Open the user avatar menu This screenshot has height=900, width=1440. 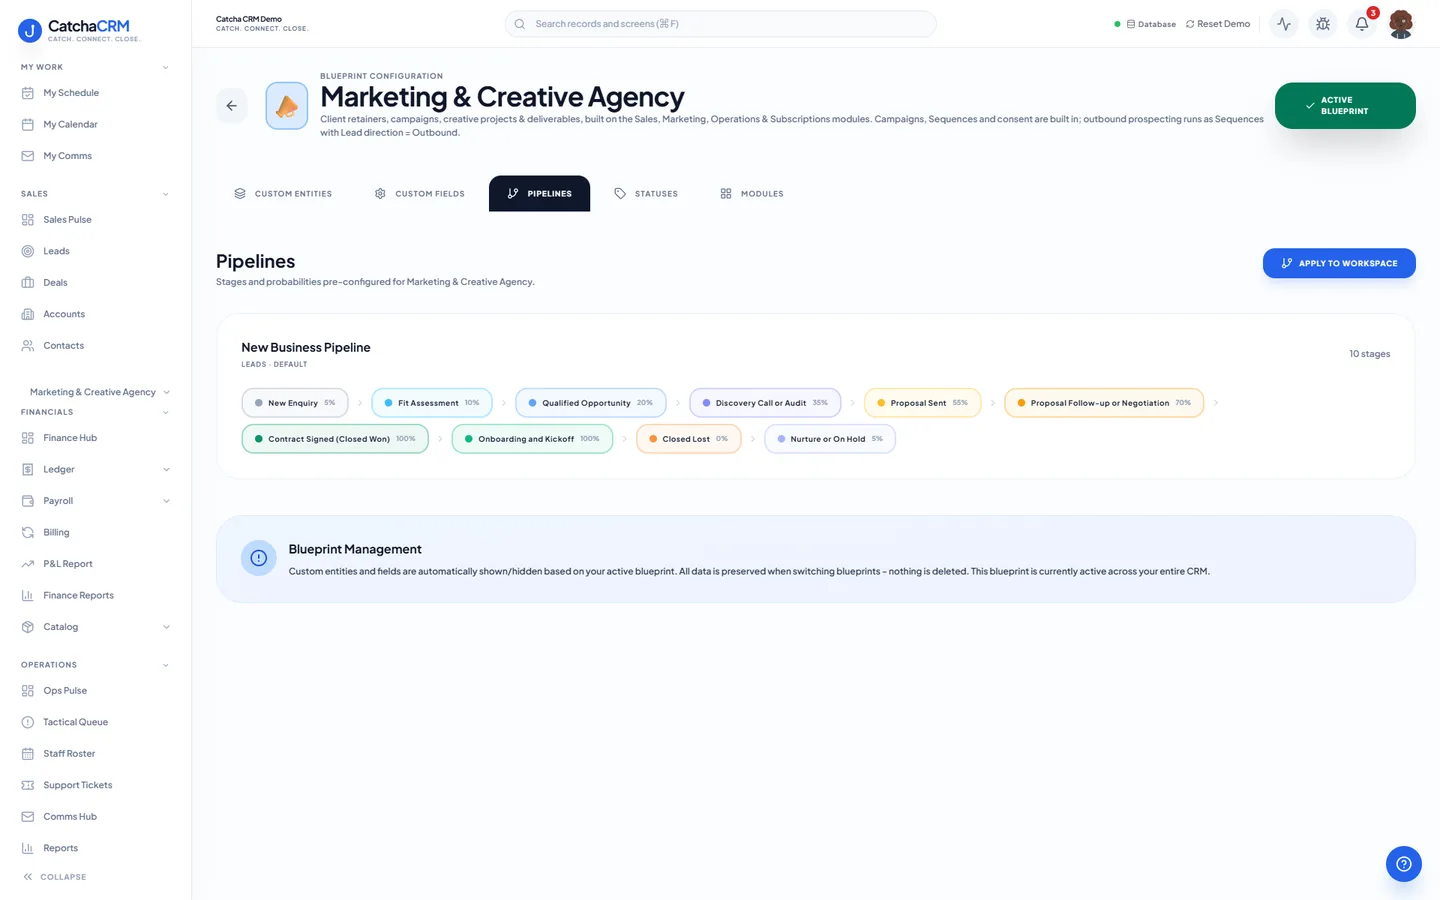click(1401, 24)
